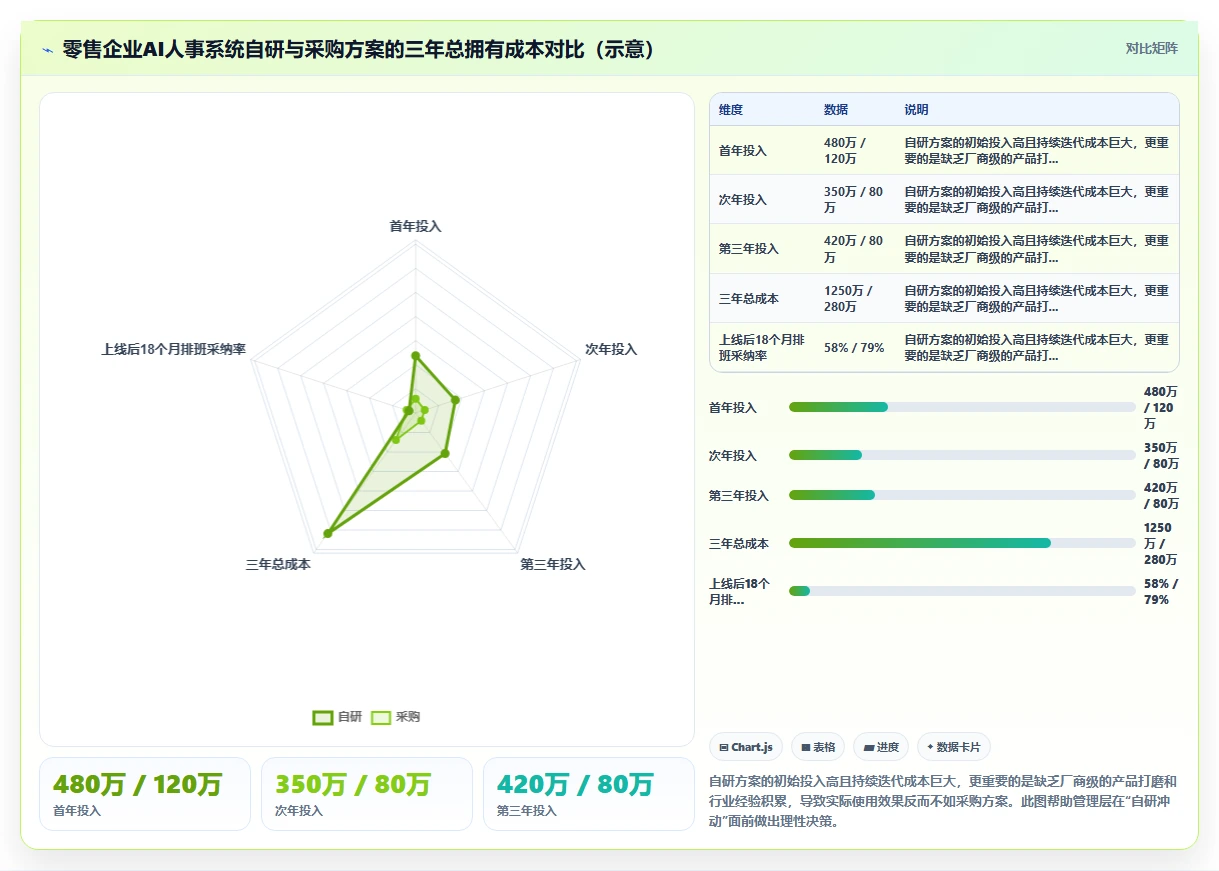The height and width of the screenshot is (871, 1219).
Task: Select the 表格 tag chip
Action: point(818,747)
